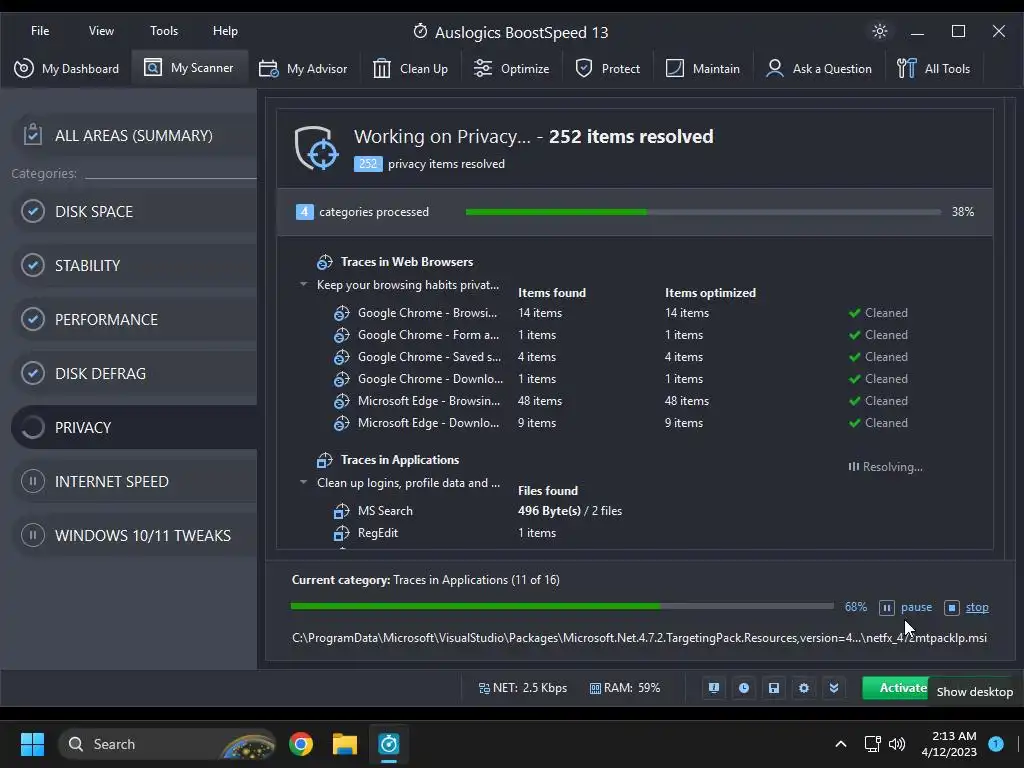Open File Explorer from the taskbar

pyautogui.click(x=345, y=744)
